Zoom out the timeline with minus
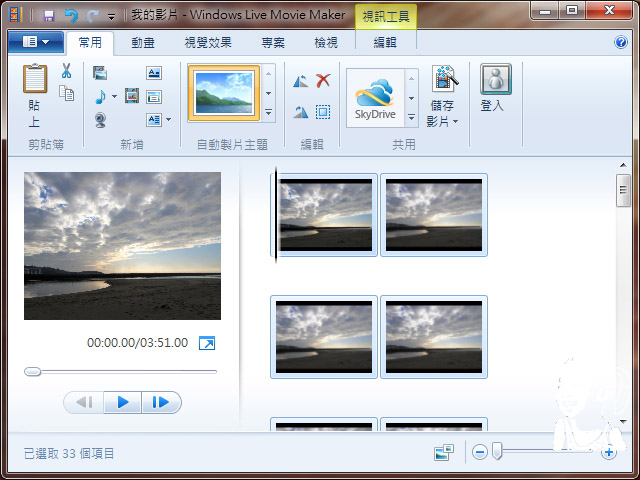The width and height of the screenshot is (640, 480). tap(480, 452)
